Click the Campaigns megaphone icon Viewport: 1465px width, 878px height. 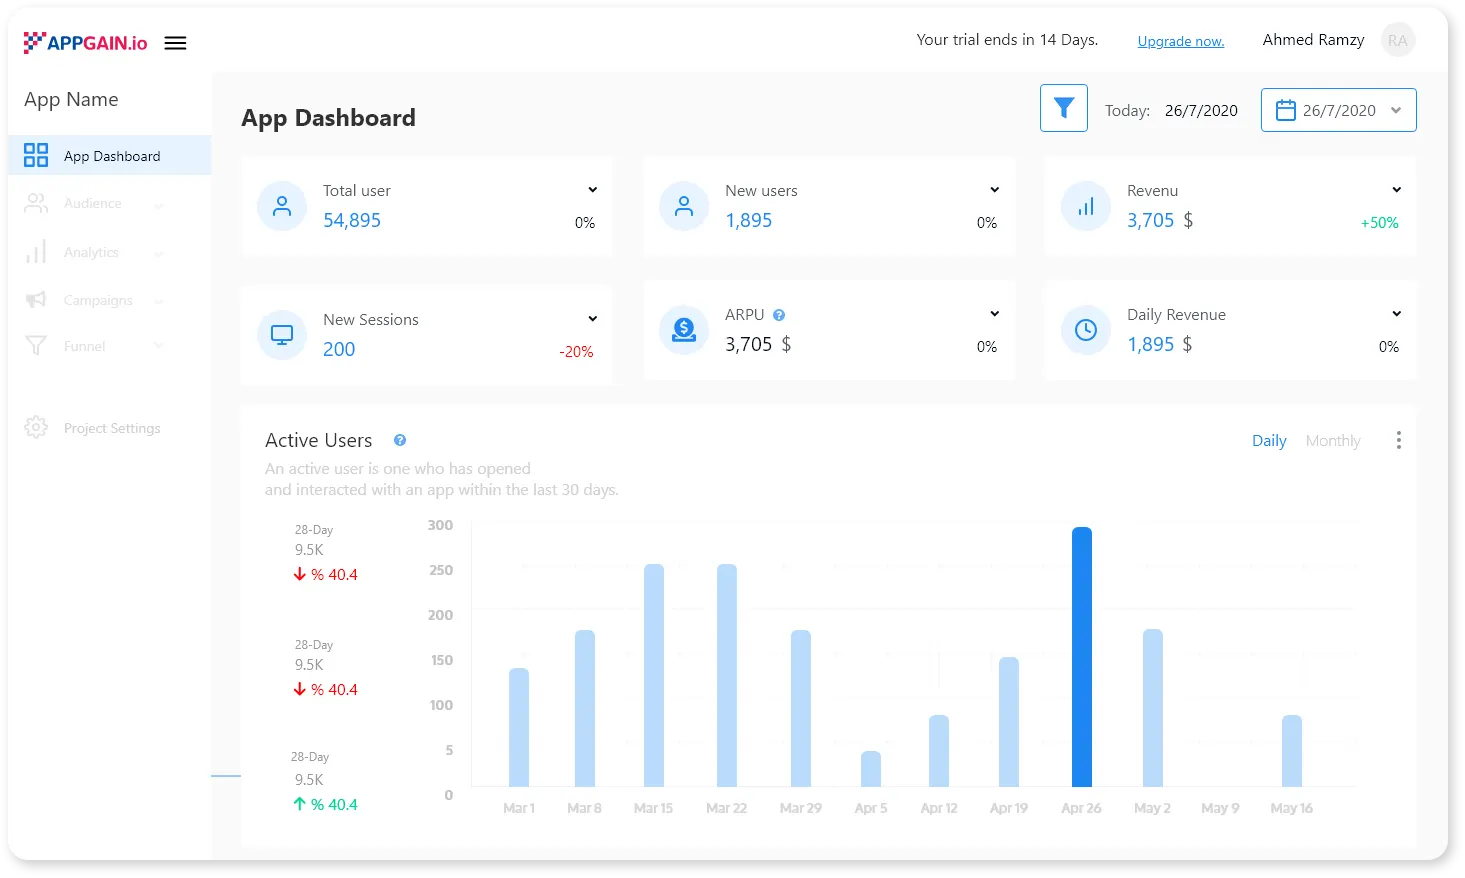coord(36,300)
